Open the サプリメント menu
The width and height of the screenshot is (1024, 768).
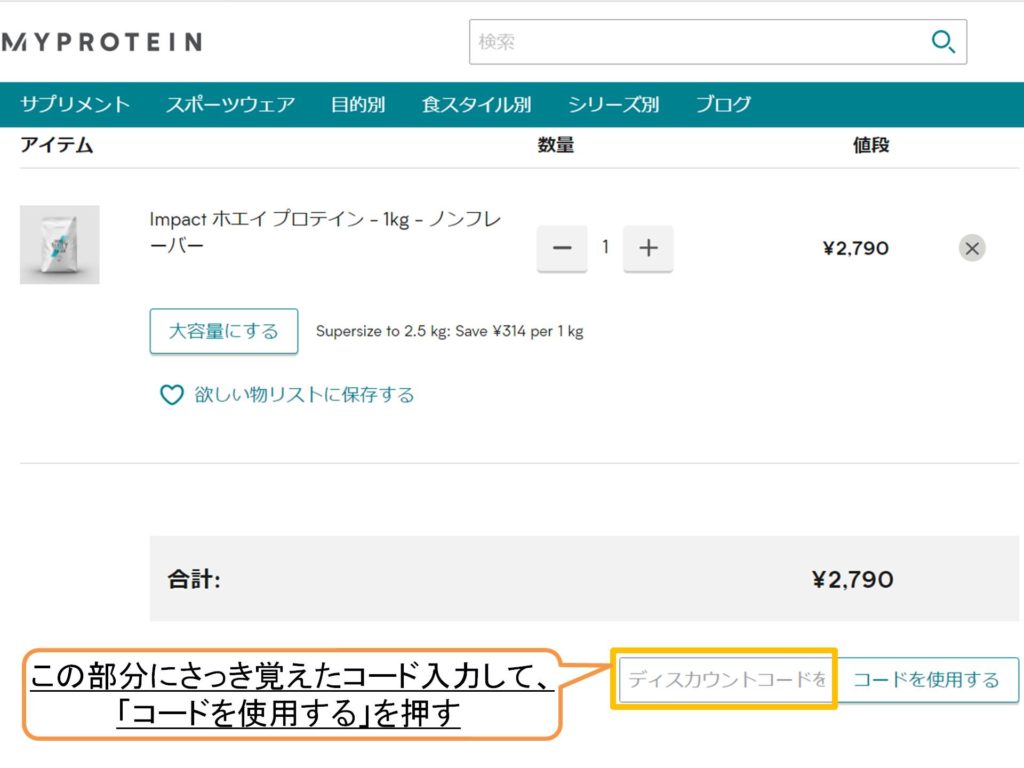75,104
